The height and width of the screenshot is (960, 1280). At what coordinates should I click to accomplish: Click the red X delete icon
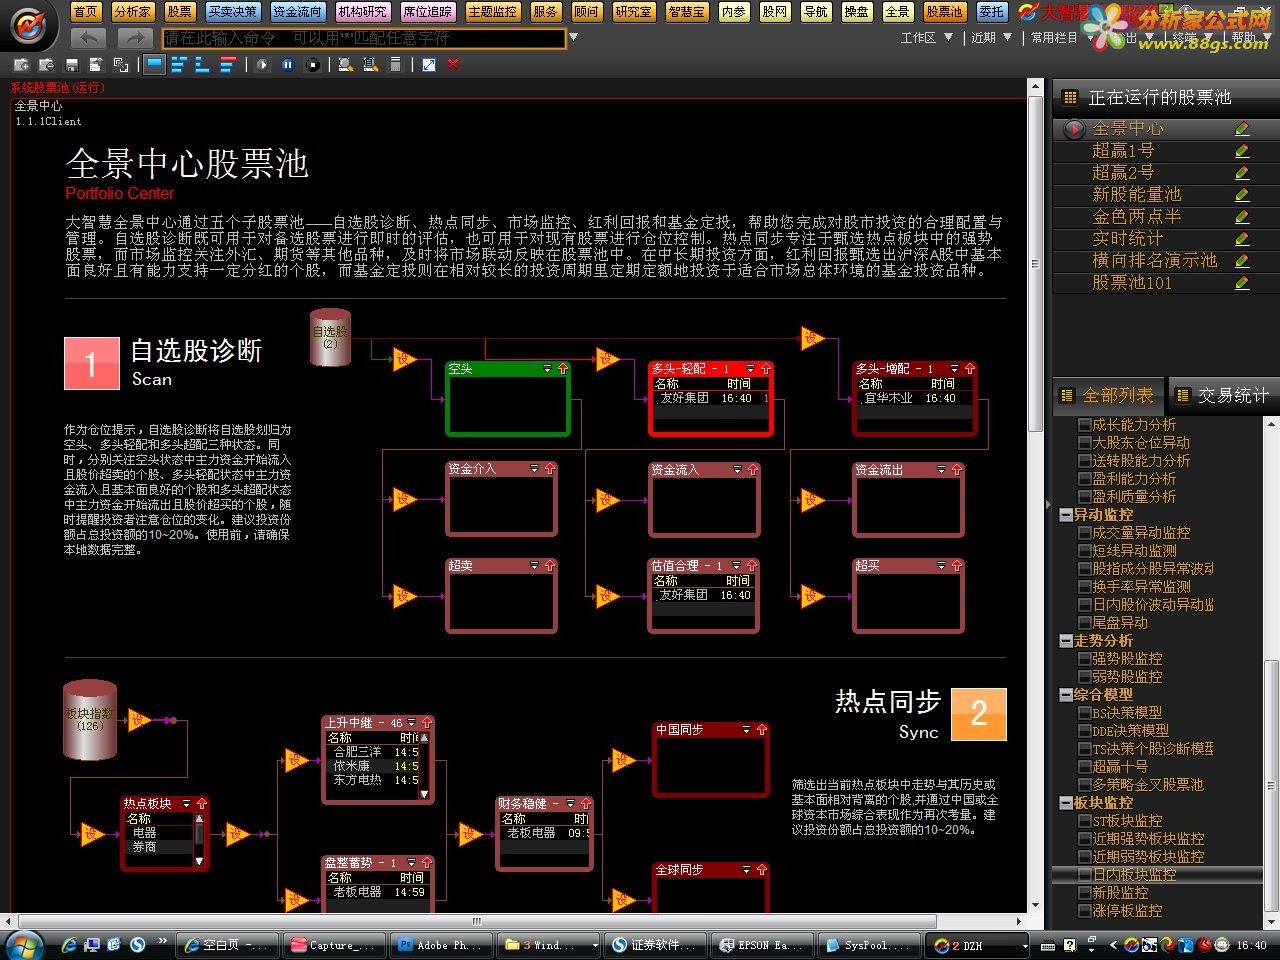(x=453, y=65)
